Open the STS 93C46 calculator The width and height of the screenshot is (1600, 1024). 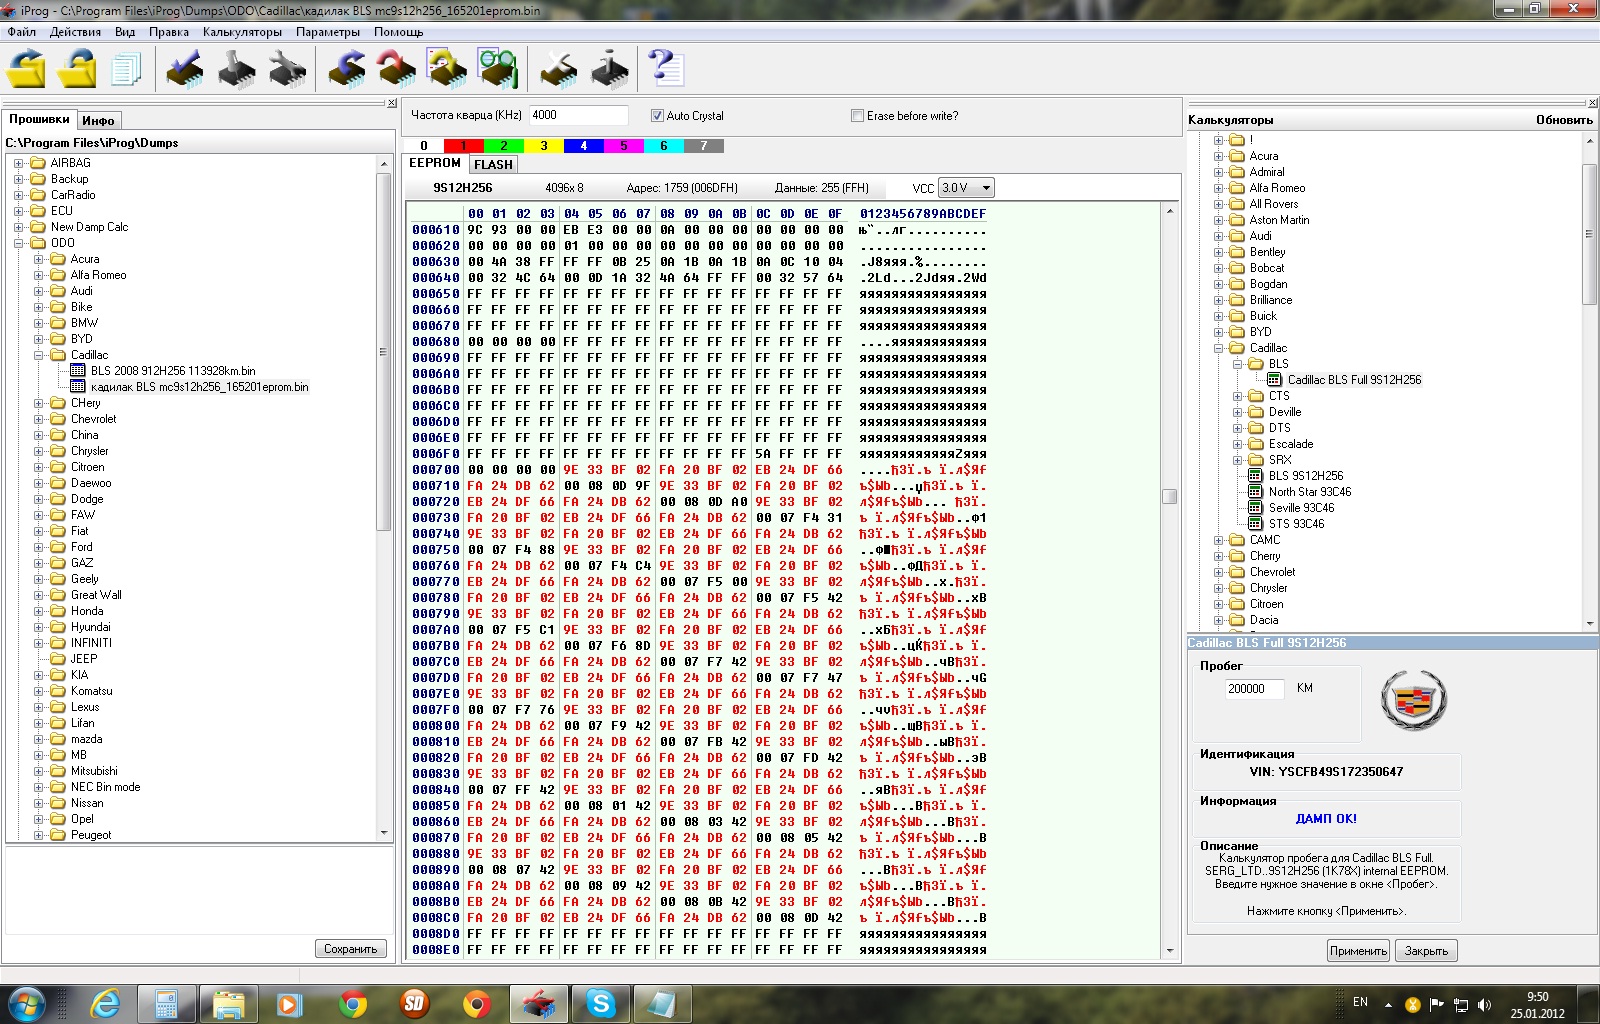click(x=1296, y=524)
